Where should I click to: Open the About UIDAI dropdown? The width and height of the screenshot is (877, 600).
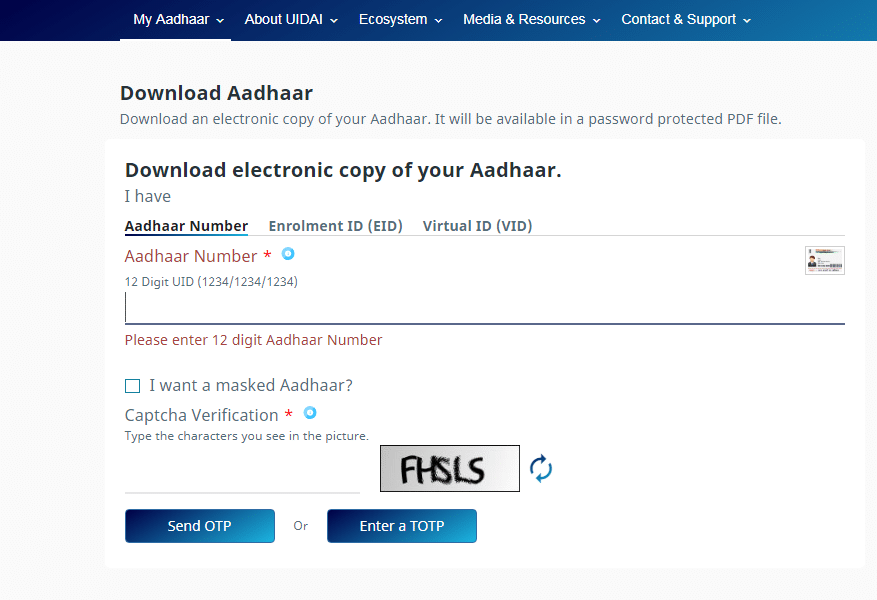291,20
